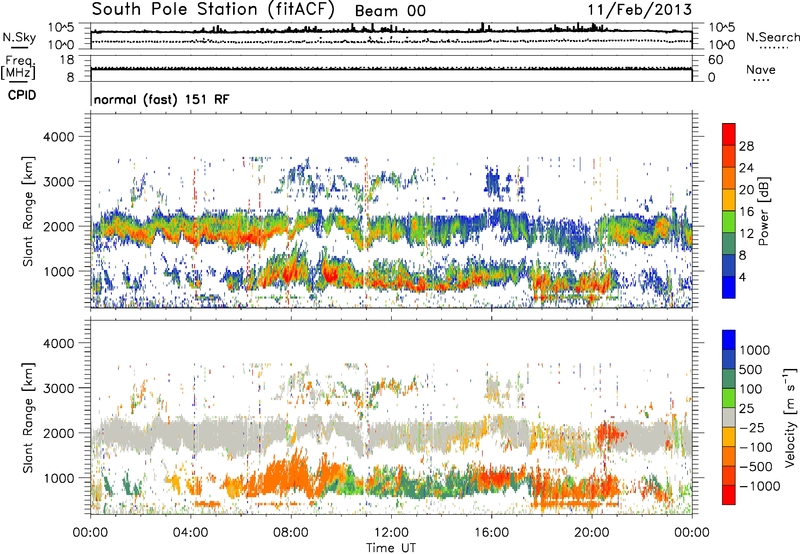Click the '-25' tick on the velocity colorbar
800x554 pixels.
pos(752,427)
